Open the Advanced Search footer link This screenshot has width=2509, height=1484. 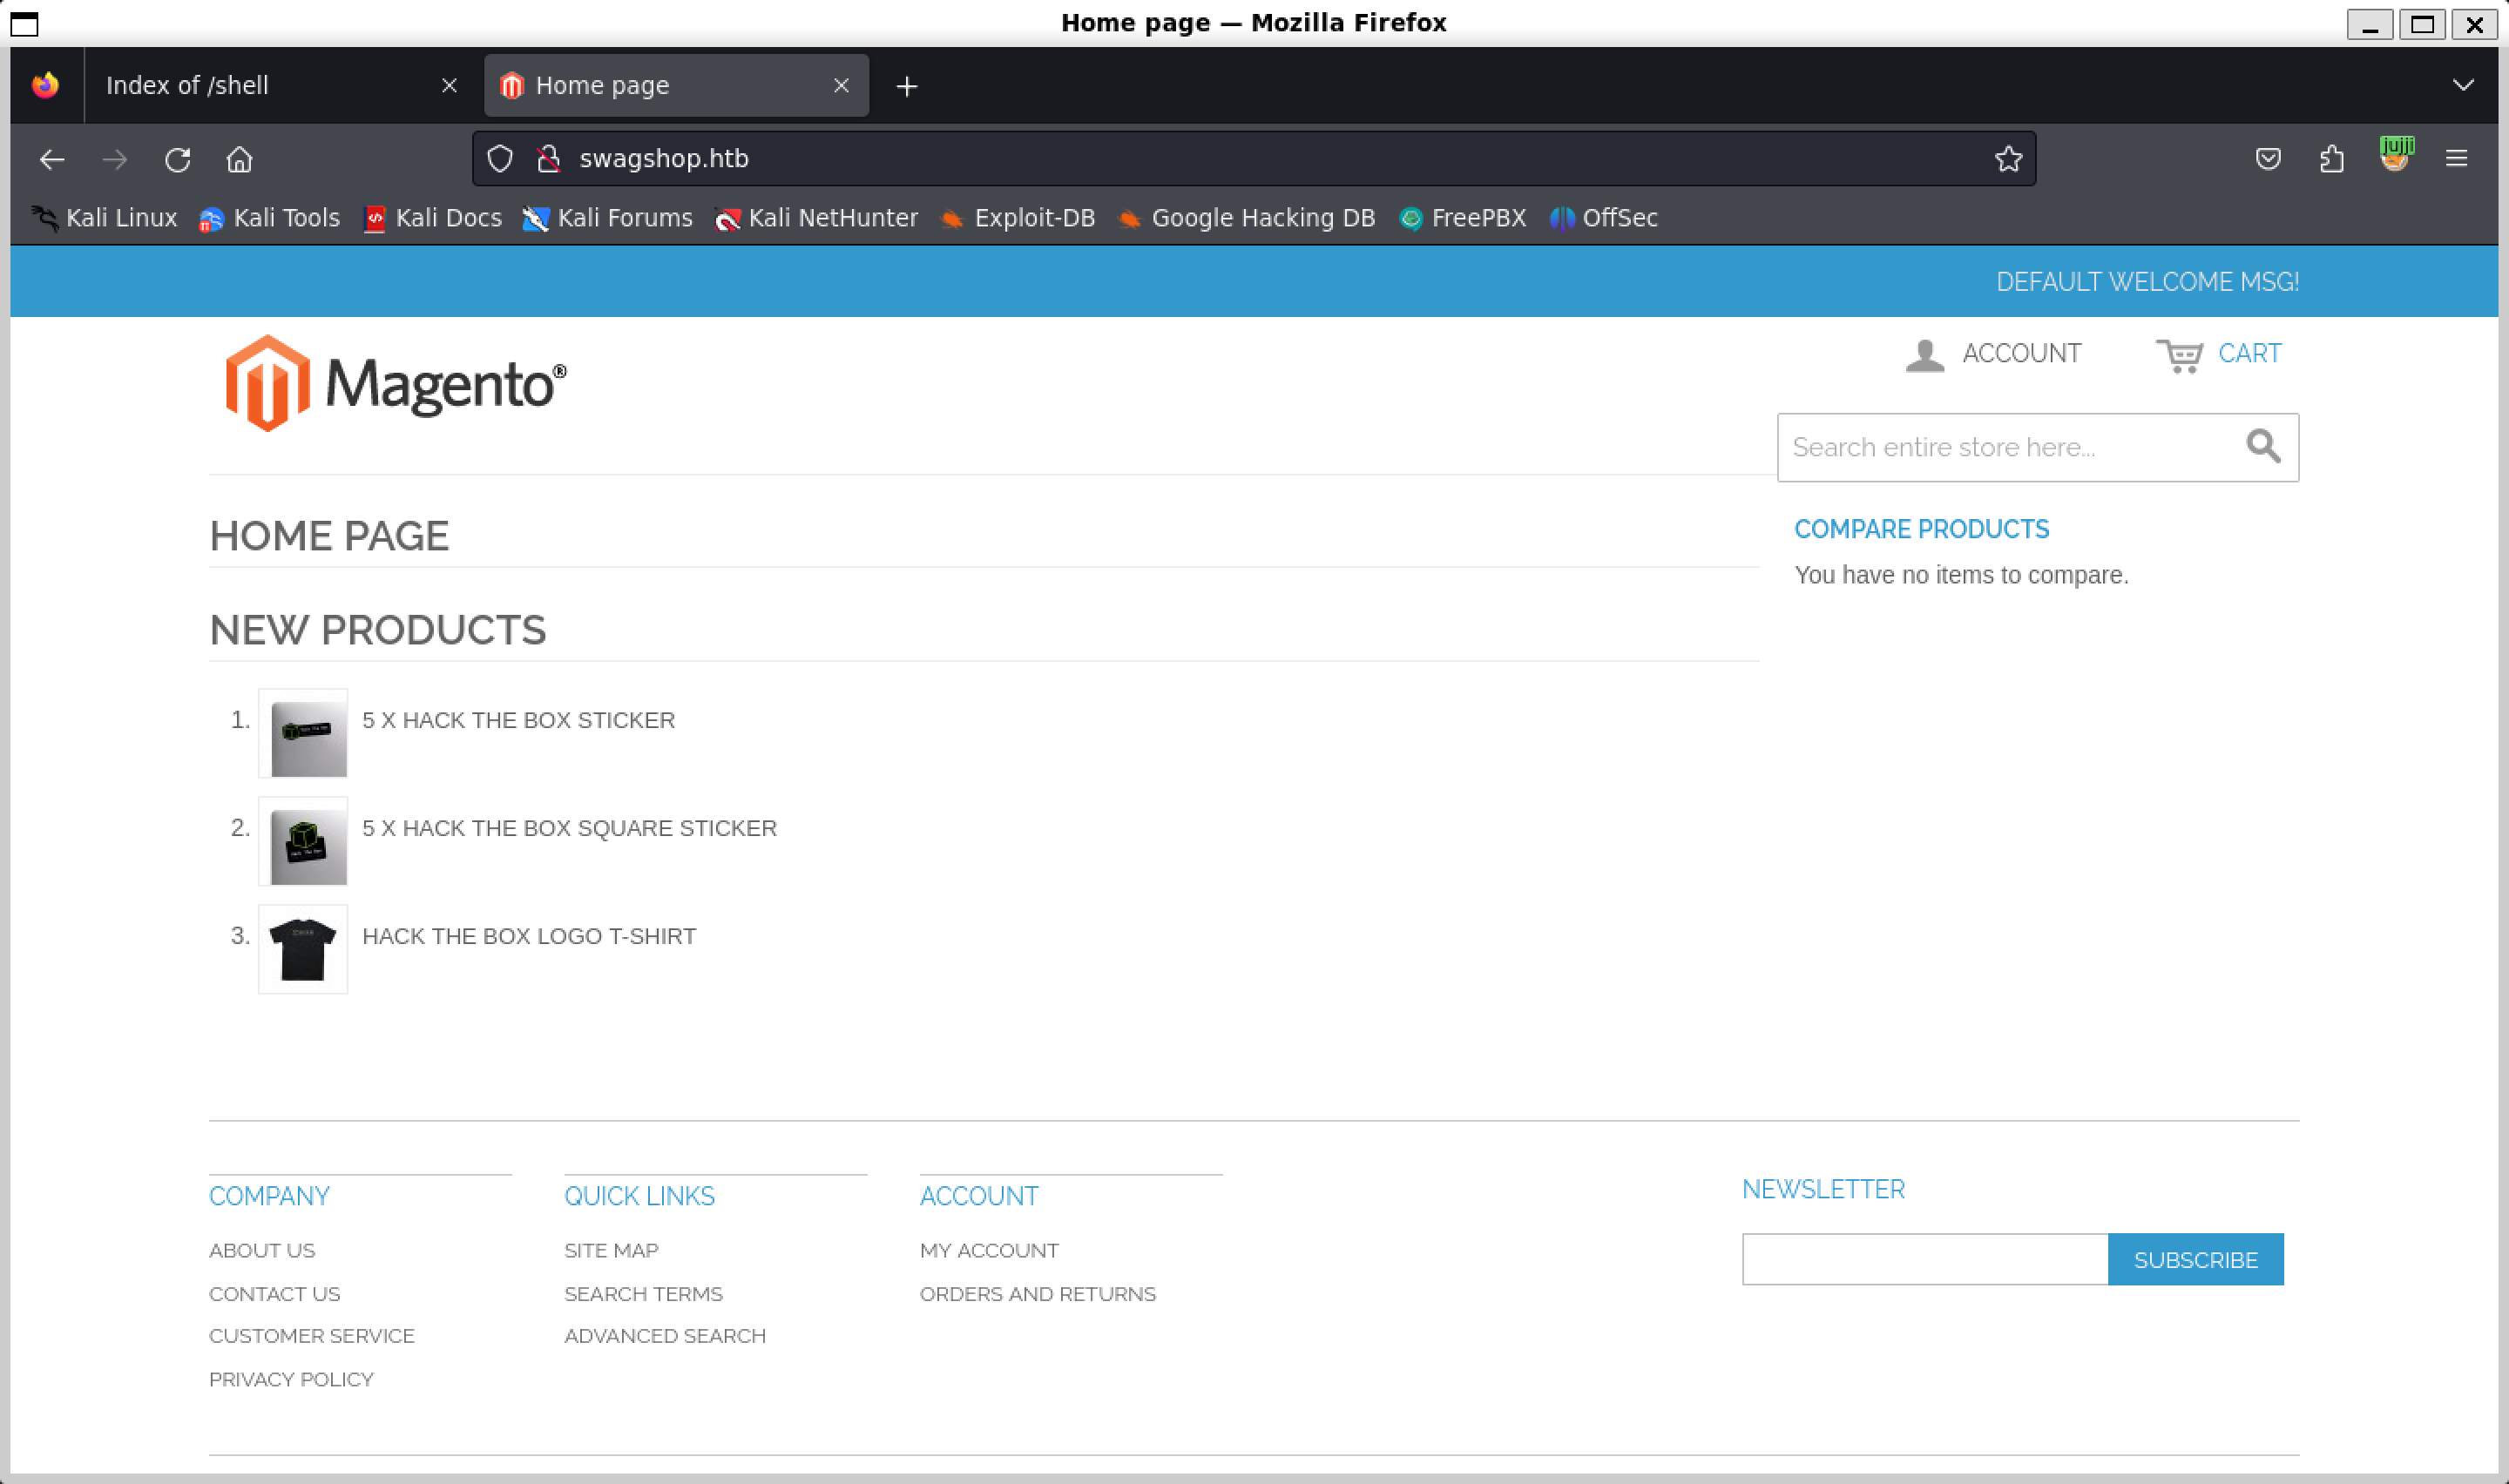664,1336
